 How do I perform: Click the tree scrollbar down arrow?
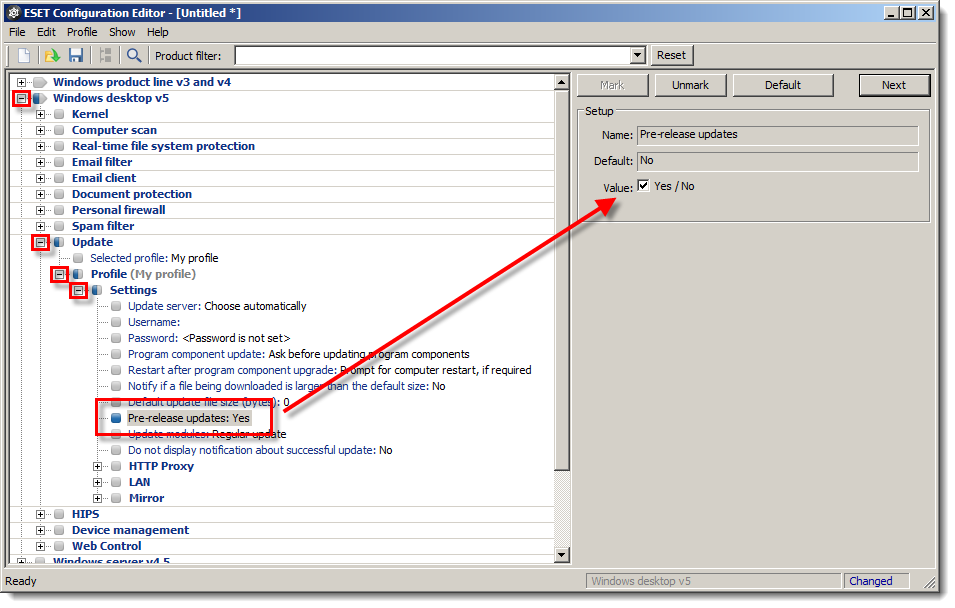click(562, 555)
